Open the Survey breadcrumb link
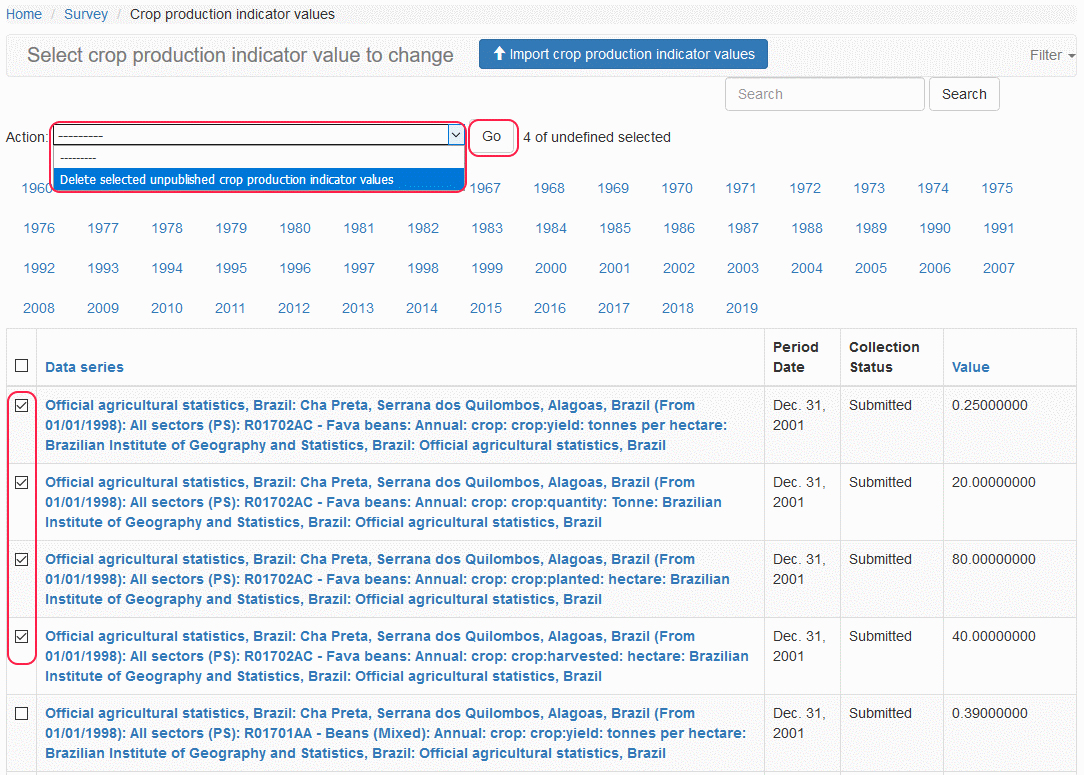This screenshot has width=1084, height=775. click(86, 14)
